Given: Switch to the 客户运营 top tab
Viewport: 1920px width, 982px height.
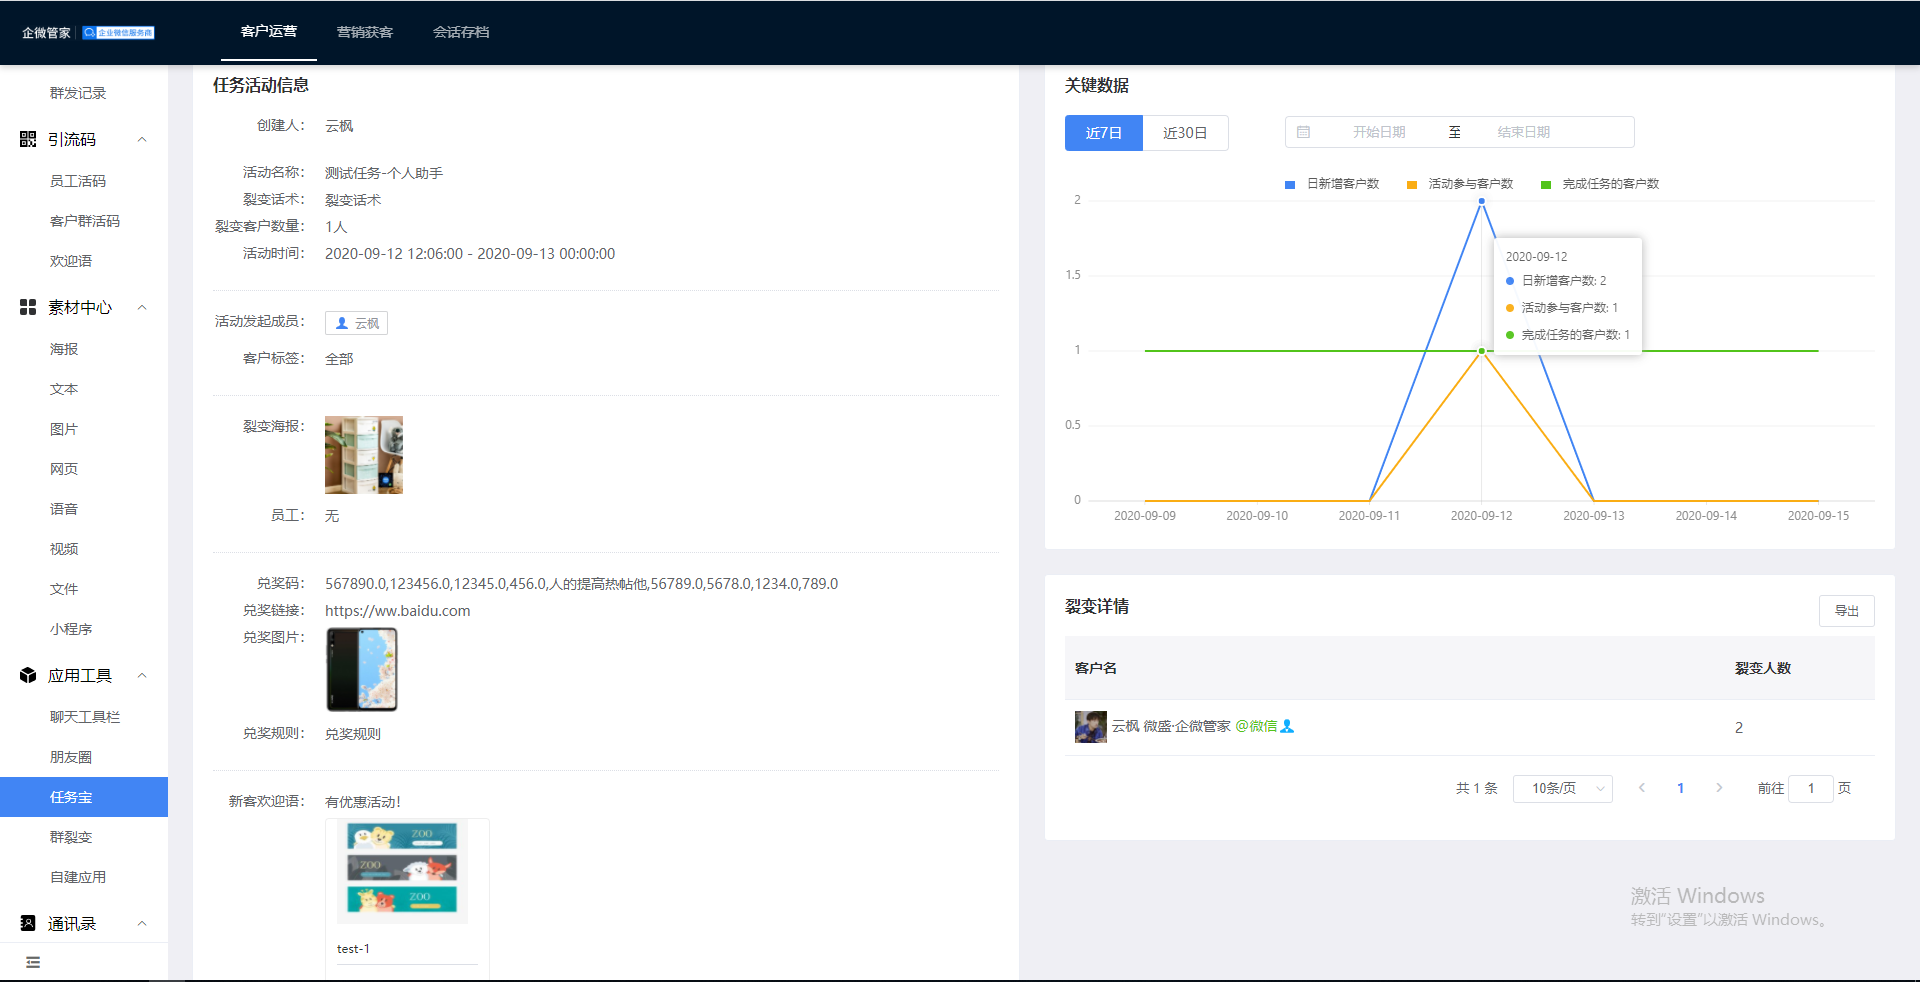Looking at the screenshot, I should click(x=269, y=32).
